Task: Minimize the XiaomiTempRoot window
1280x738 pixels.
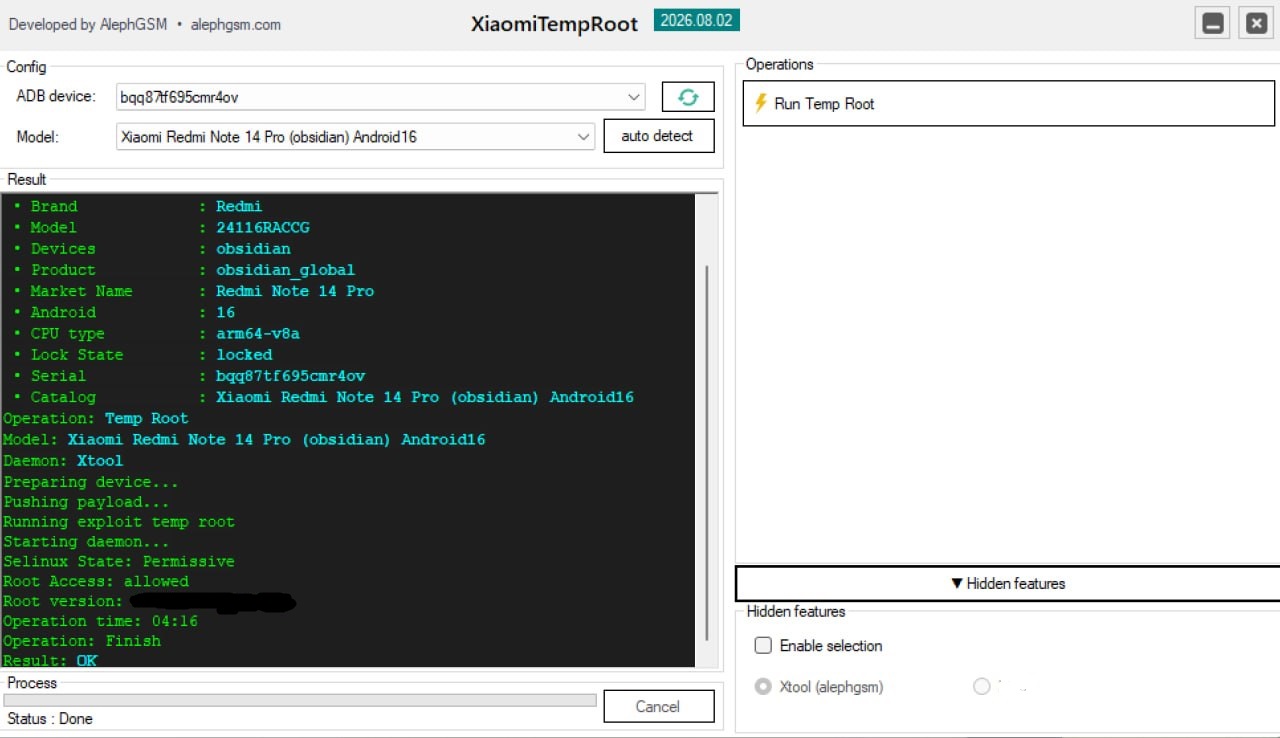Action: (1213, 24)
